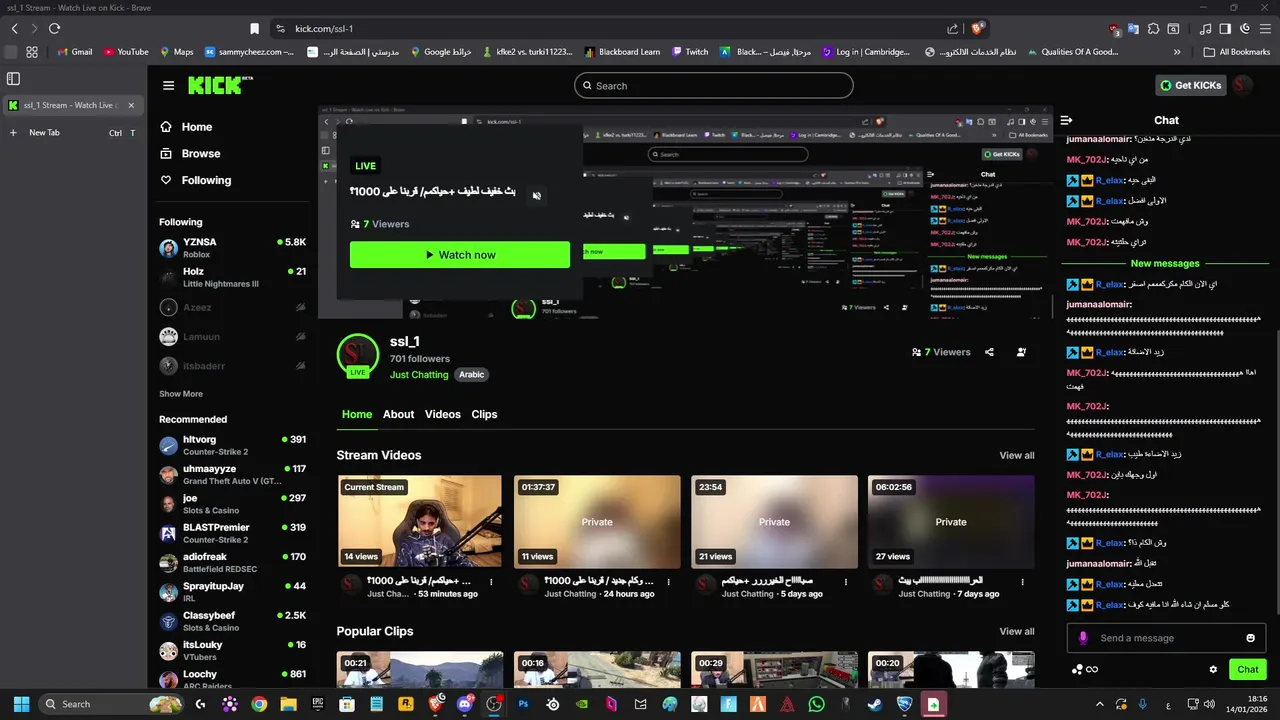Image resolution: width=1280 pixels, height=720 pixels.
Task: Open Classybeef recommended channel
Action: tap(233, 621)
